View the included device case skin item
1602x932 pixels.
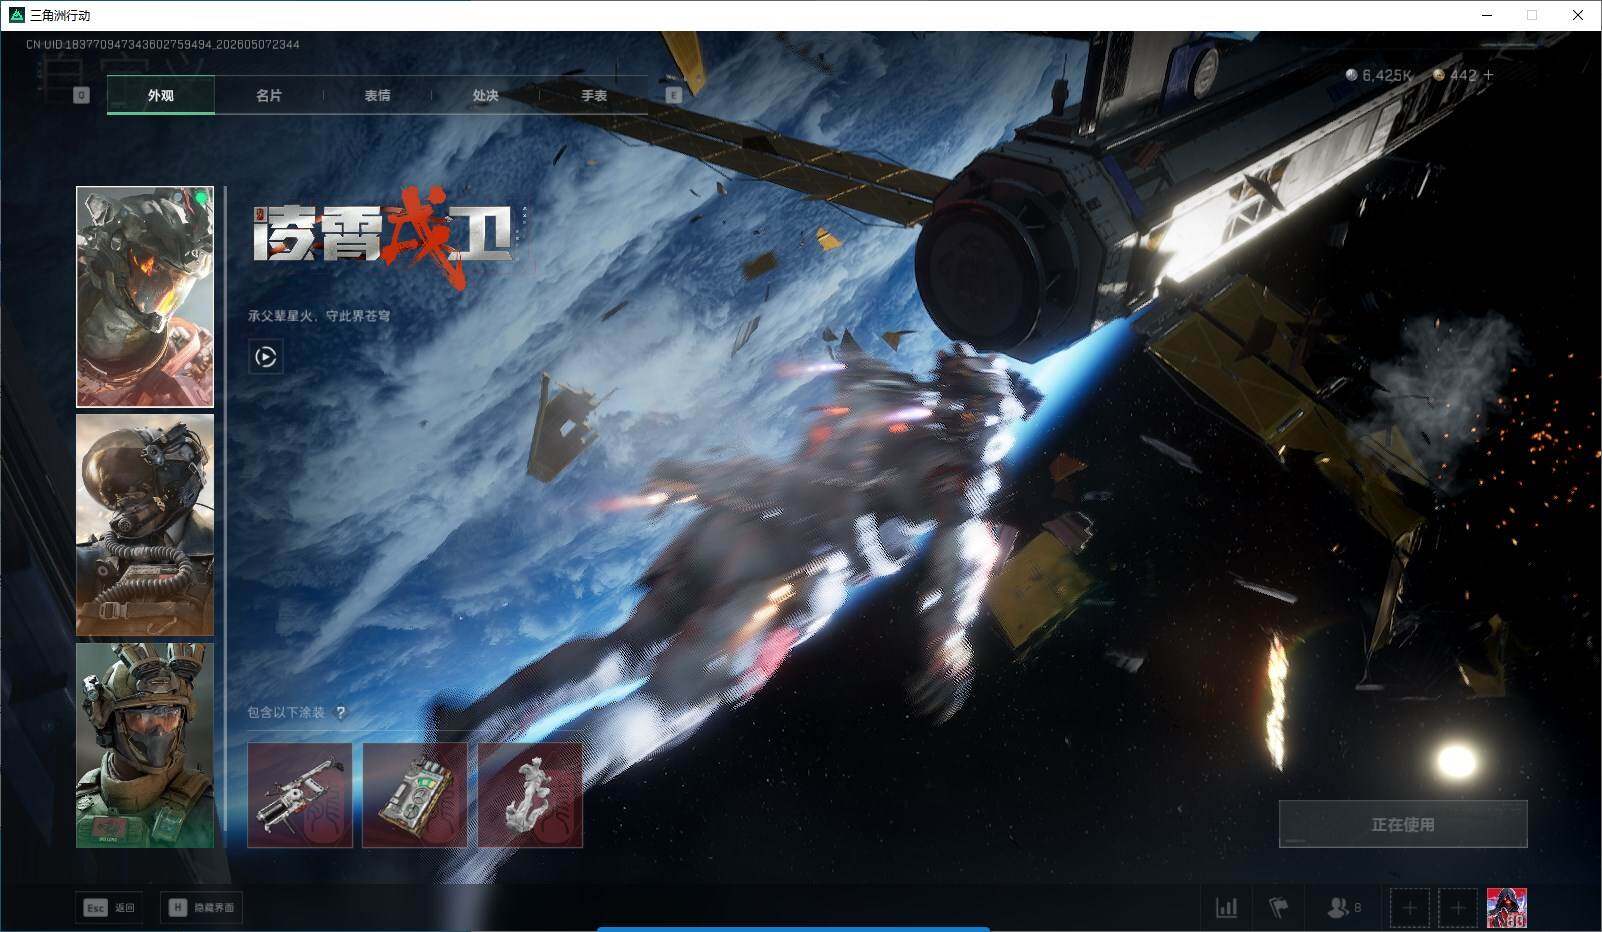point(415,795)
